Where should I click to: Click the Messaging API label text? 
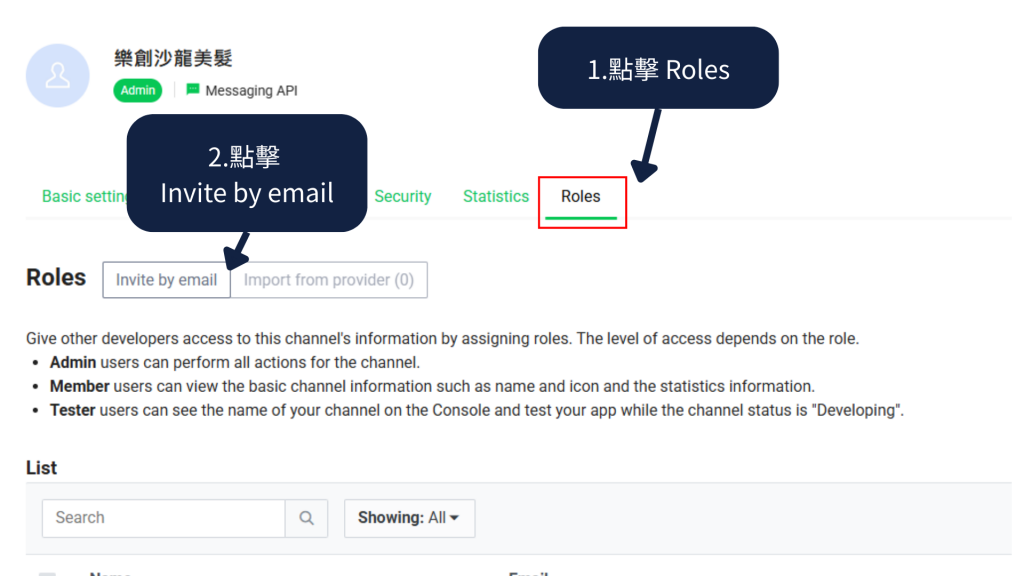click(x=251, y=90)
